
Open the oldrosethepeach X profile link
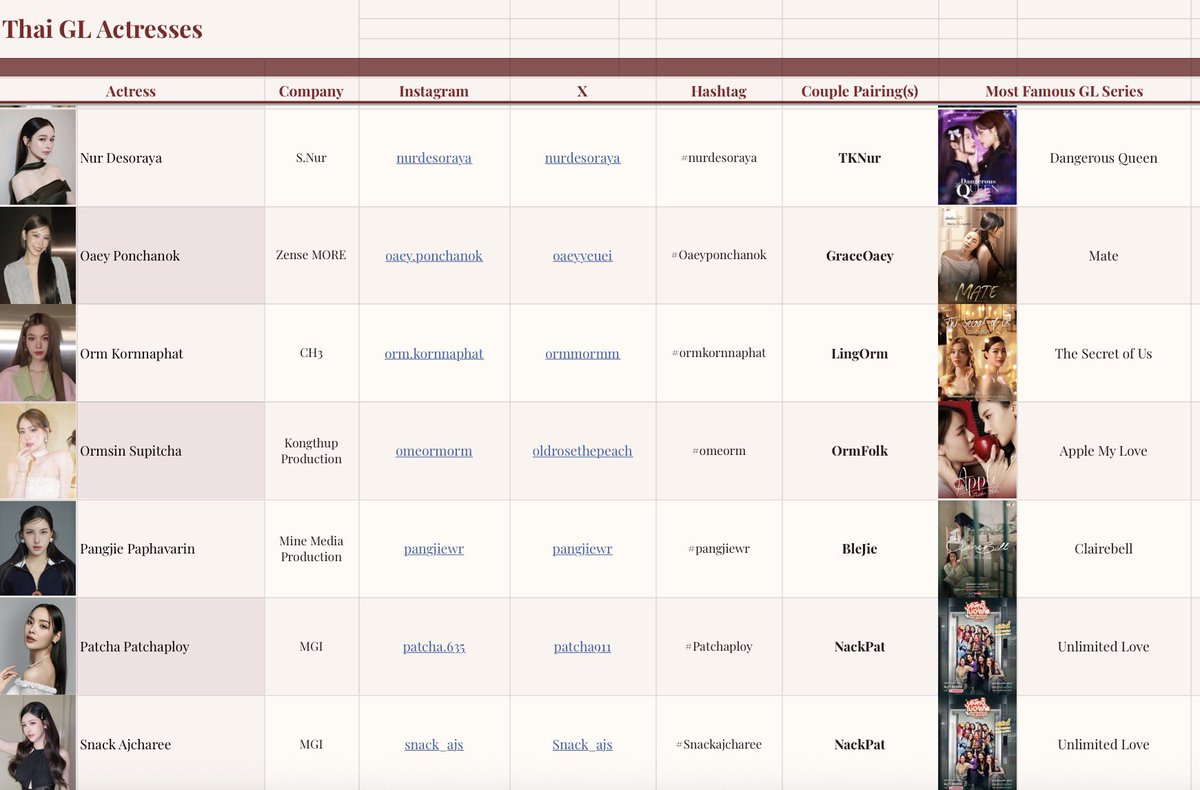(582, 450)
